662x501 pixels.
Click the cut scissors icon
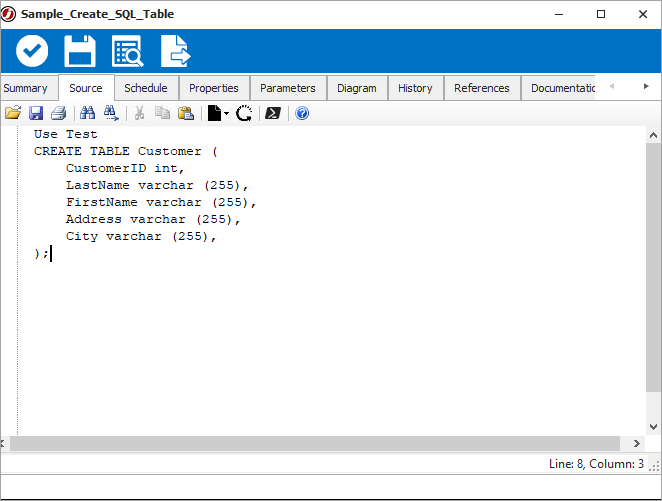point(139,113)
